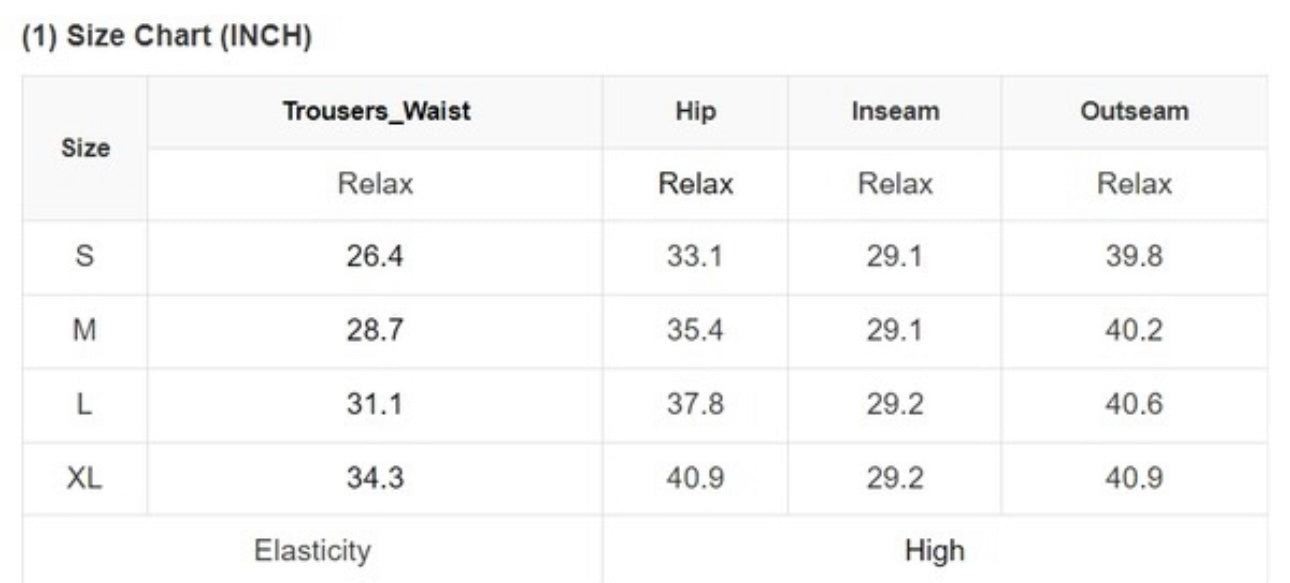Select the Outseam column header
1290x583 pixels.
(1134, 111)
